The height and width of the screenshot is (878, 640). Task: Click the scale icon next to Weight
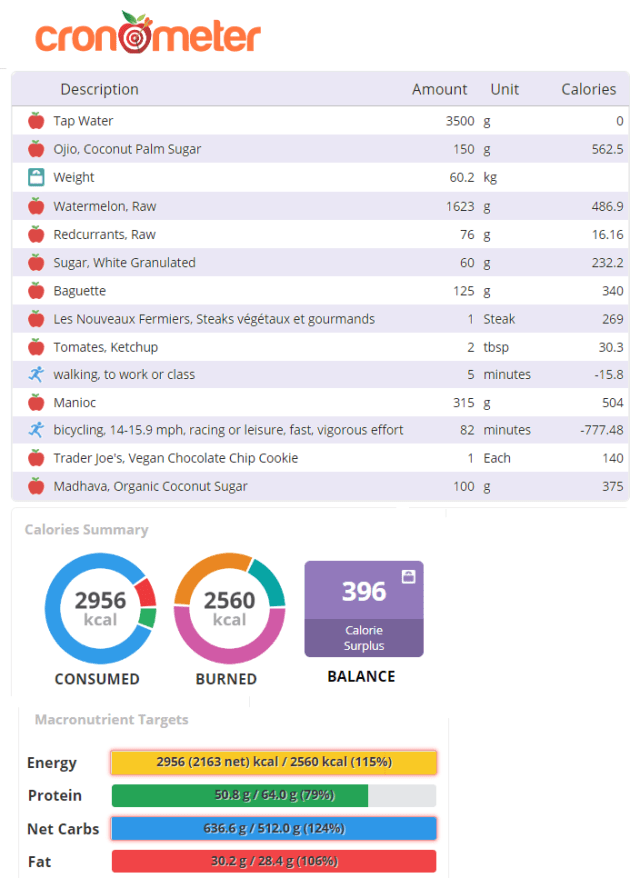point(36,177)
